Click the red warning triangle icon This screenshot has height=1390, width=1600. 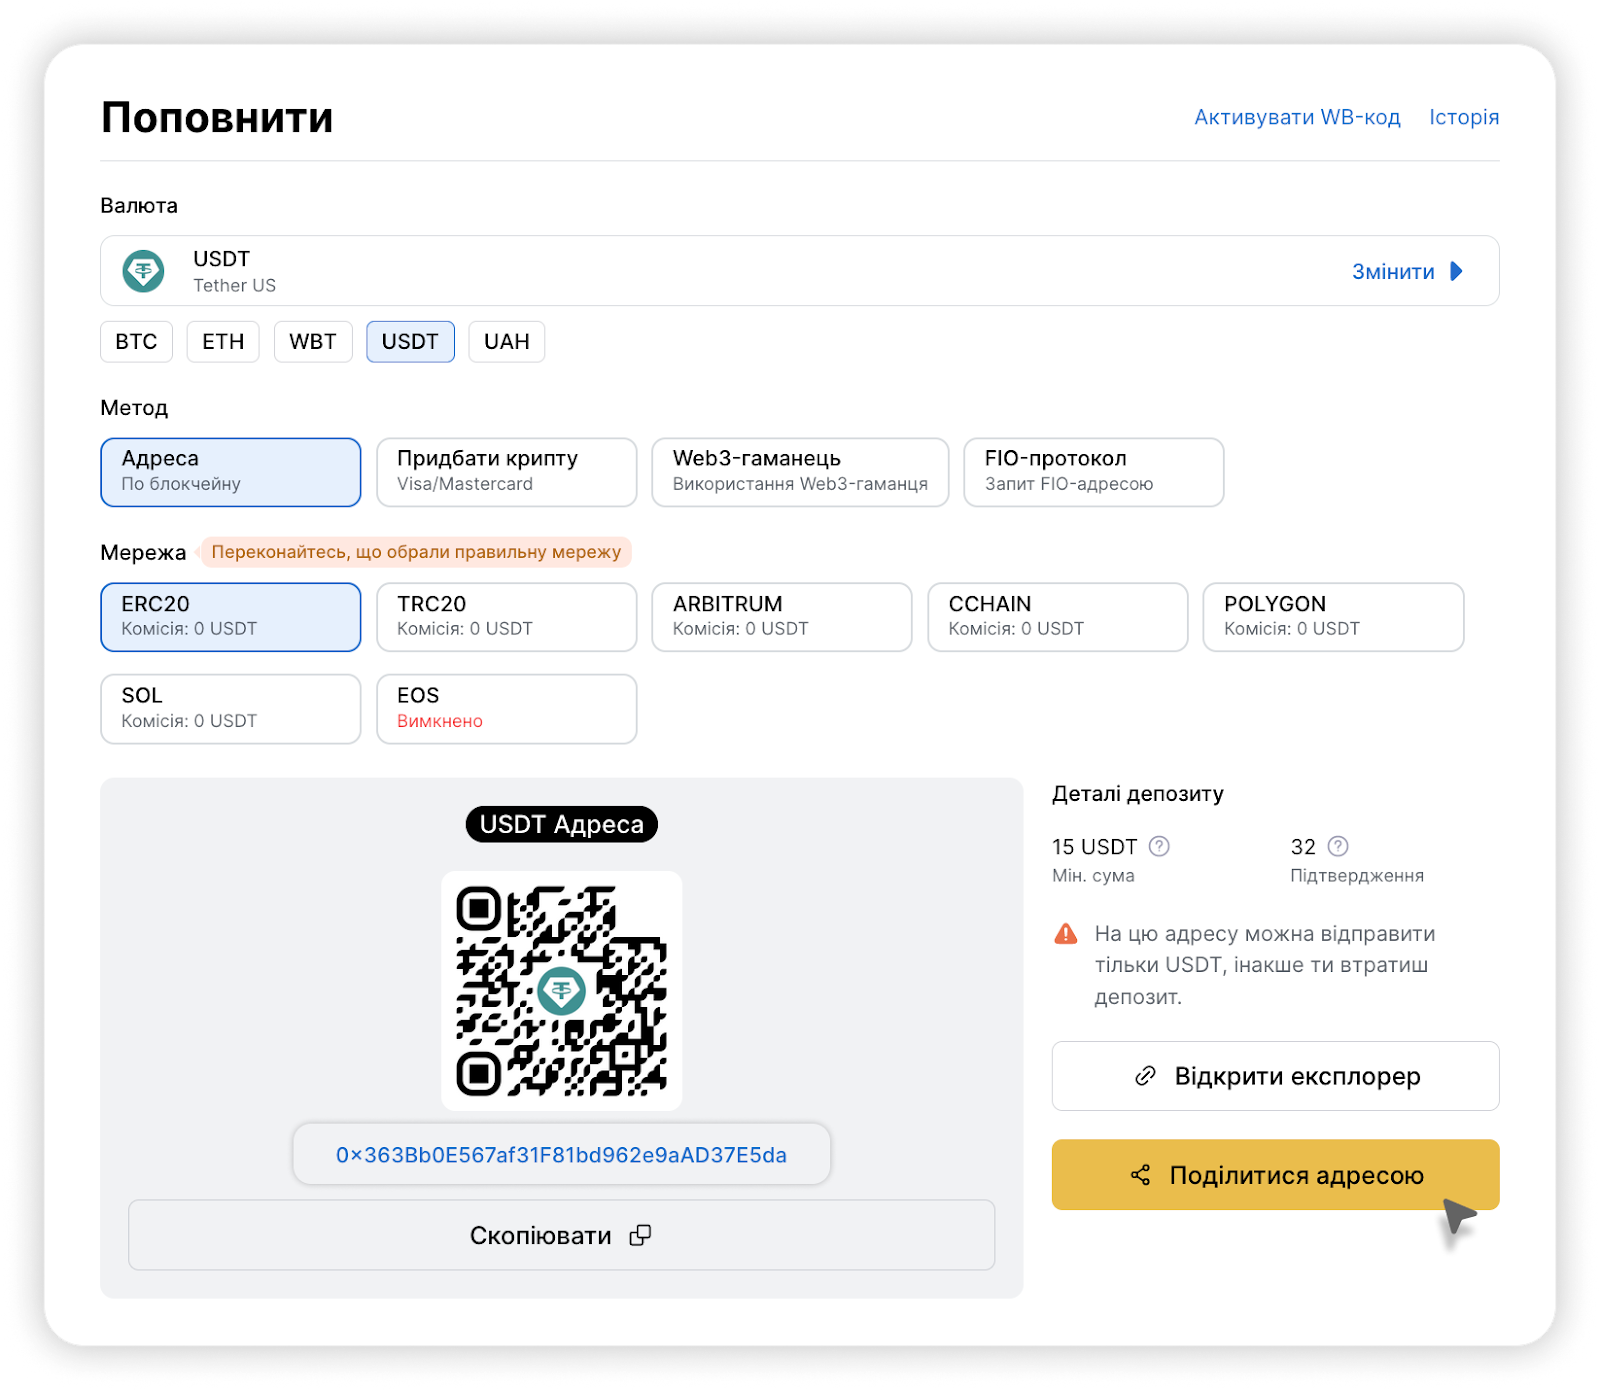click(x=1066, y=934)
